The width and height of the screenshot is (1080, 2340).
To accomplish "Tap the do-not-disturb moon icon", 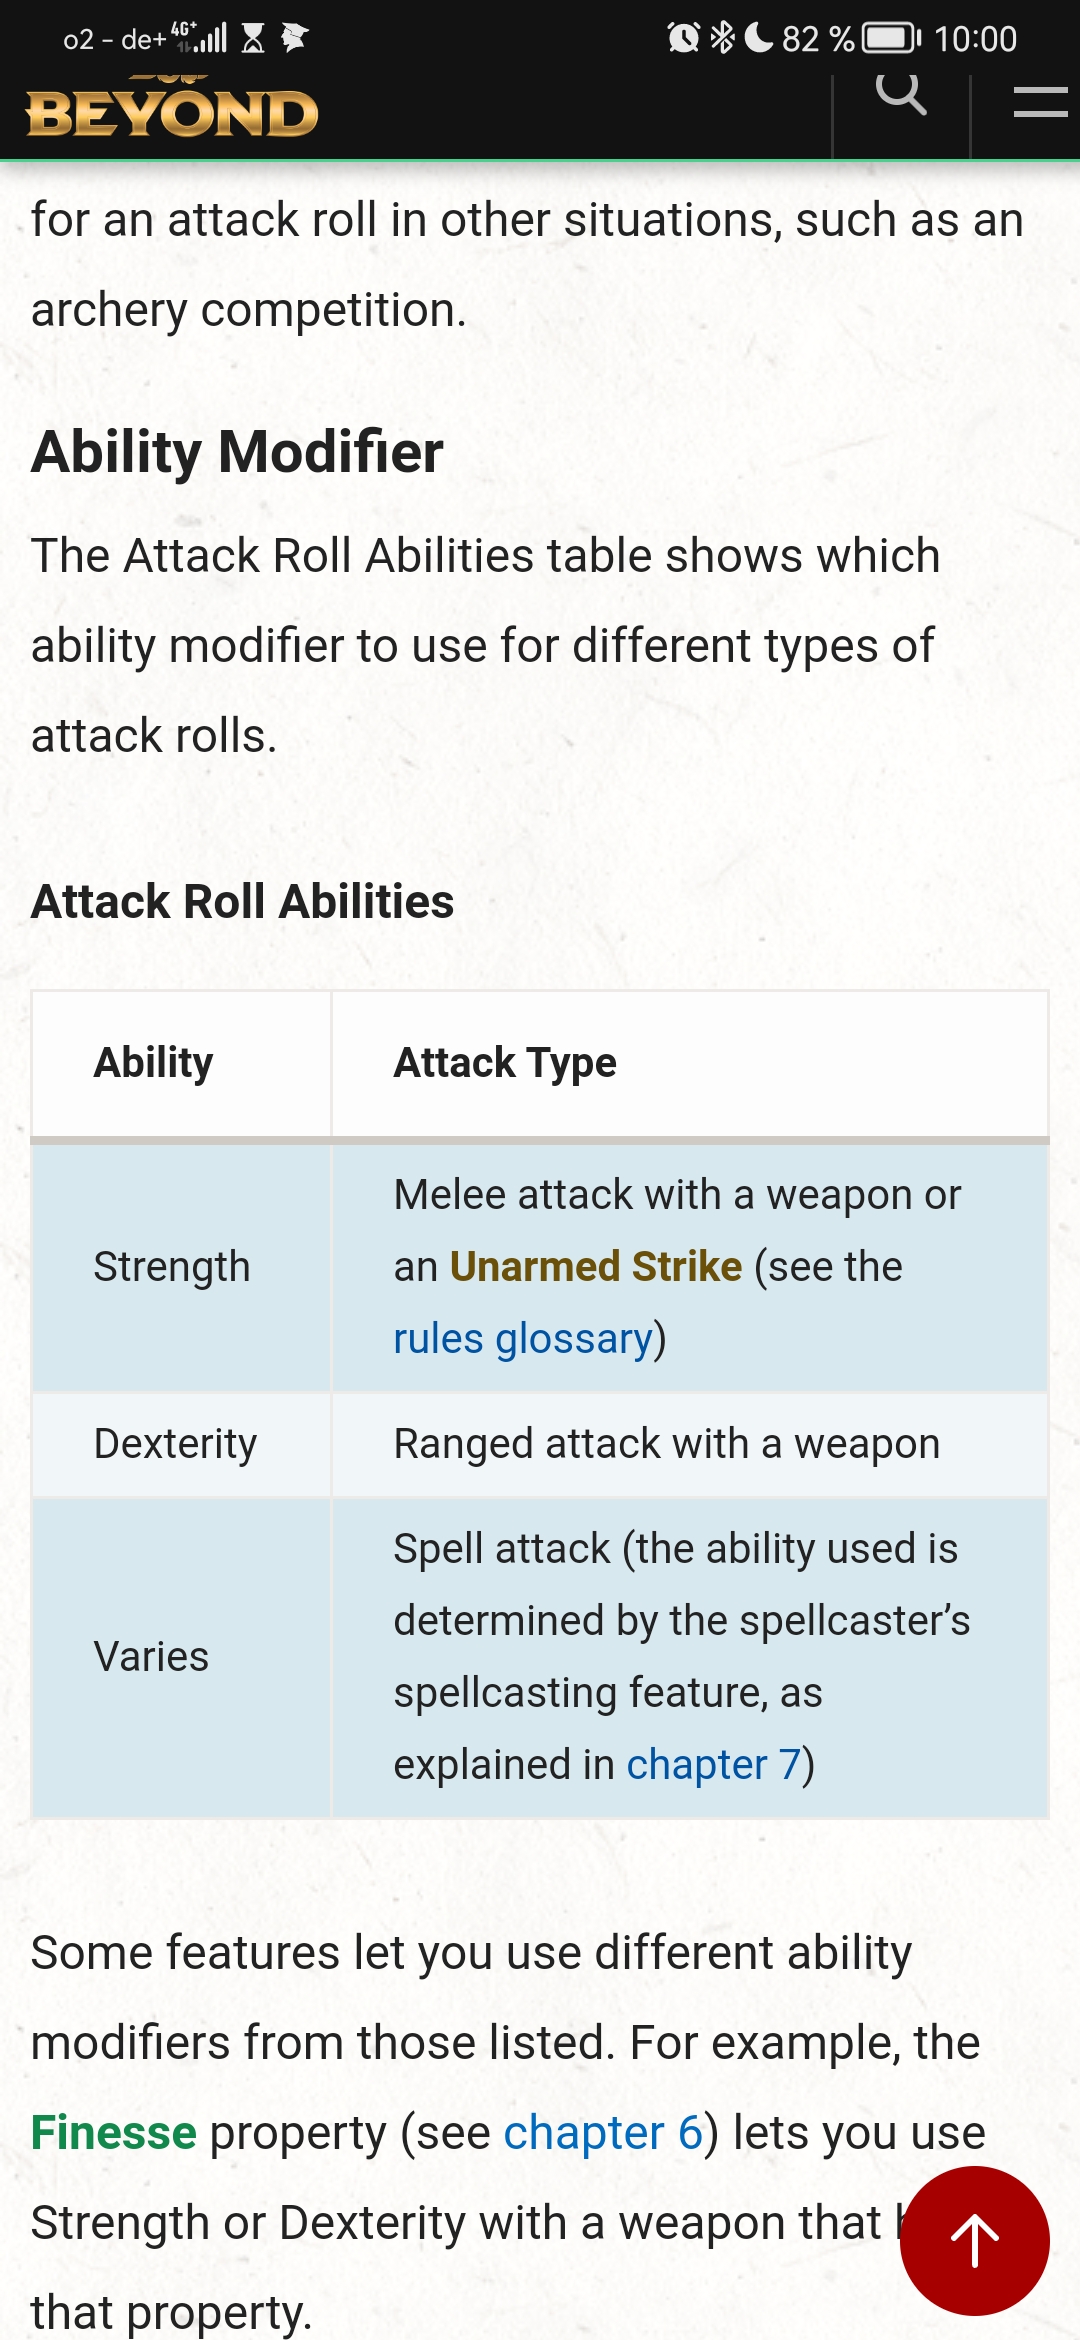I will 759,38.
